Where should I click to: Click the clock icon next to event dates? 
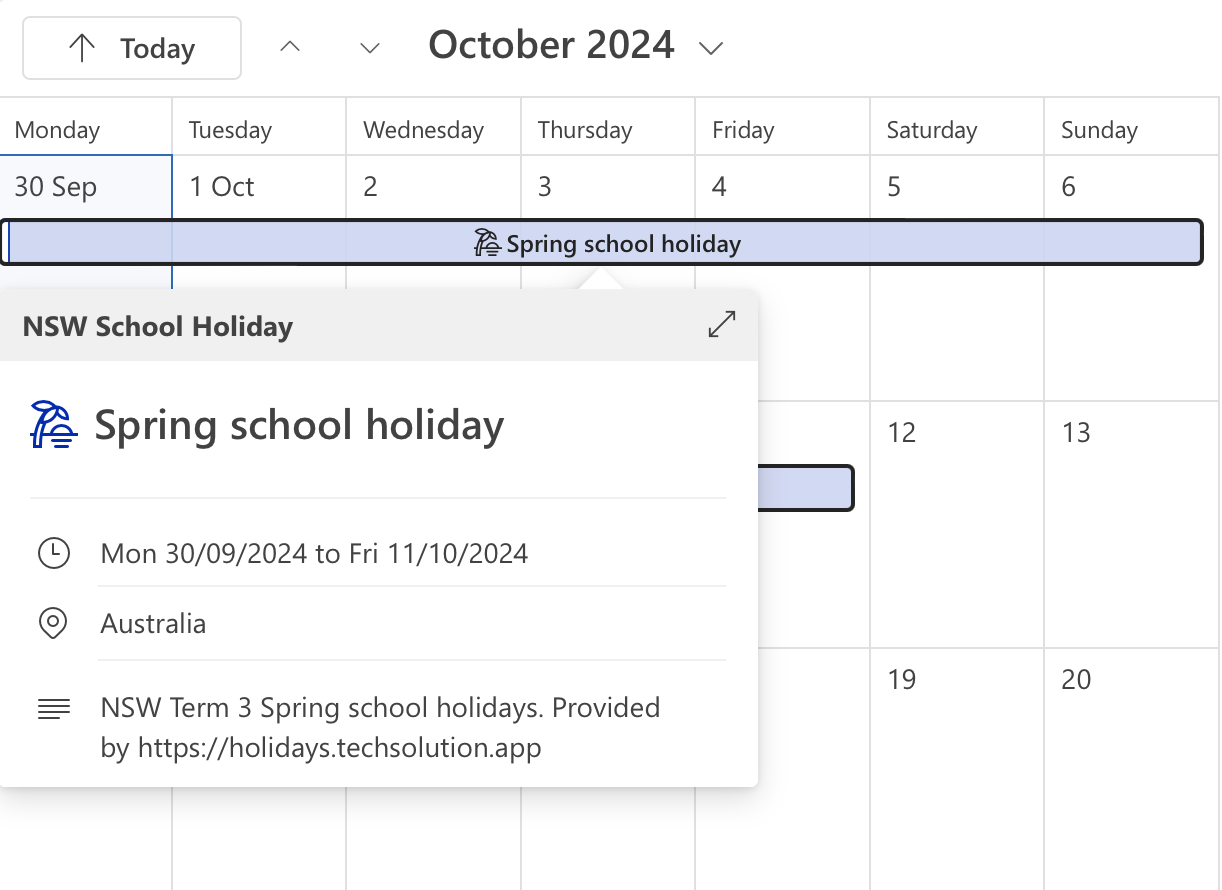[x=54, y=552]
